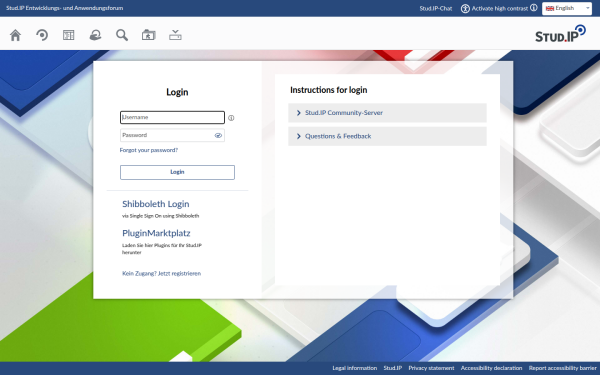This screenshot has width=600, height=375.
Task: Click the Instructions for login heading
Action: click(329, 90)
